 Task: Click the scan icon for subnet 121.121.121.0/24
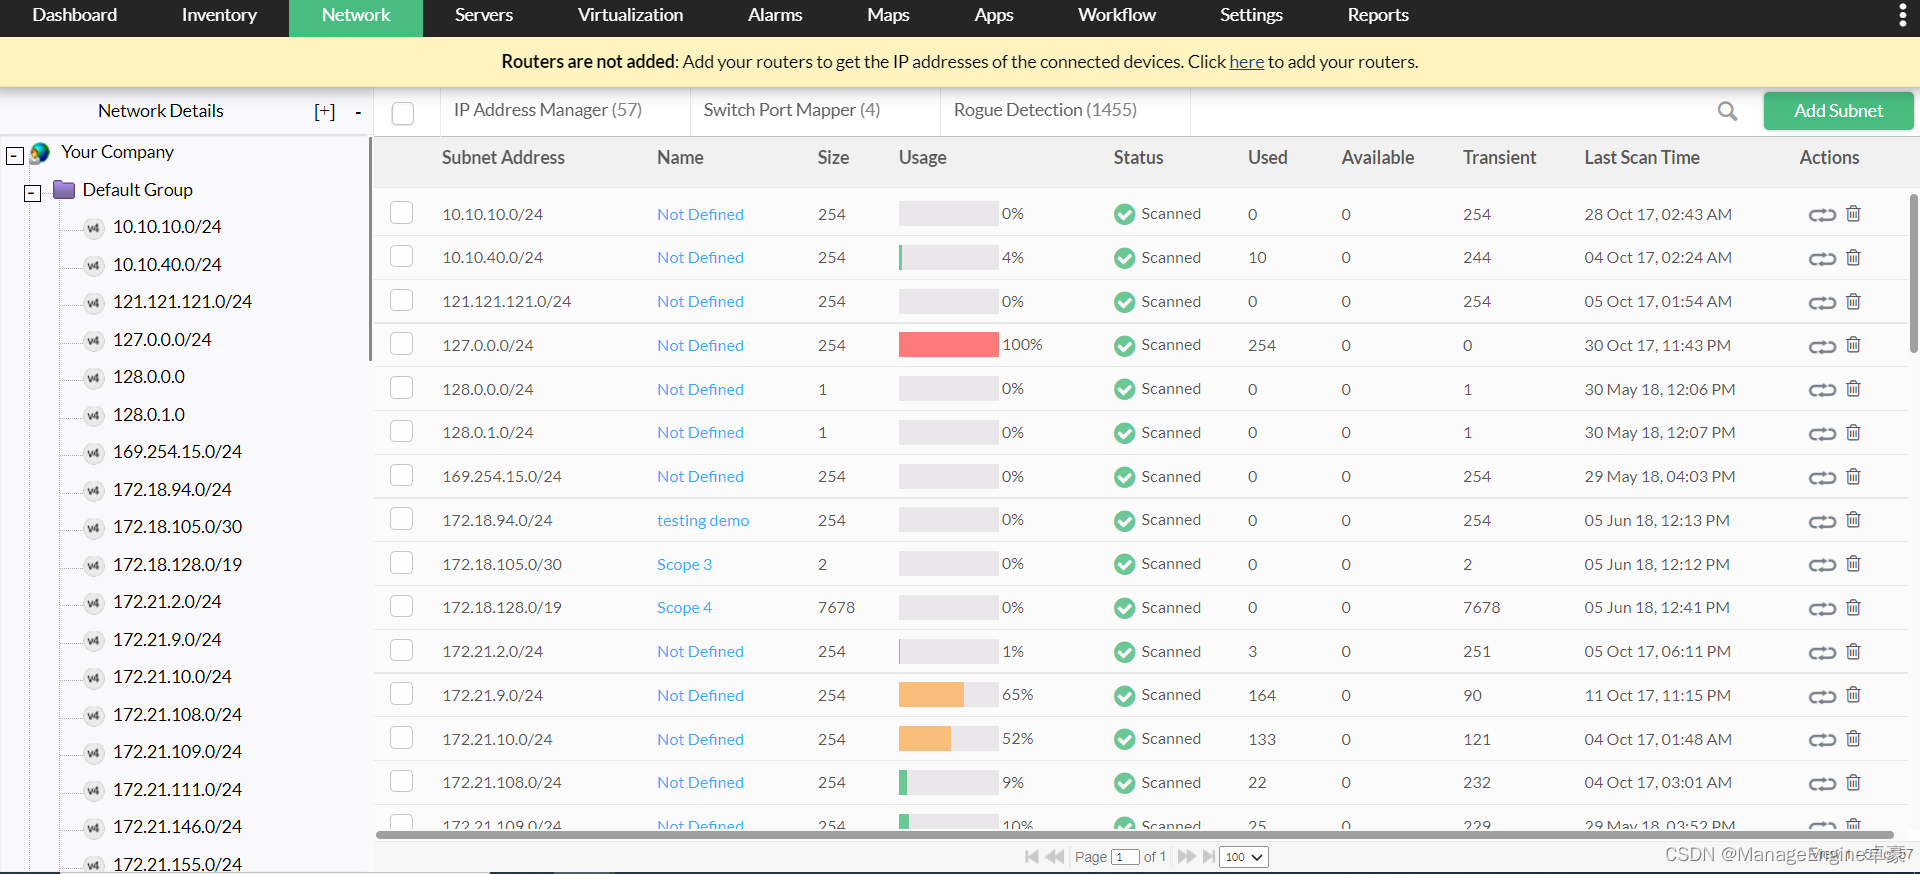coord(1822,303)
